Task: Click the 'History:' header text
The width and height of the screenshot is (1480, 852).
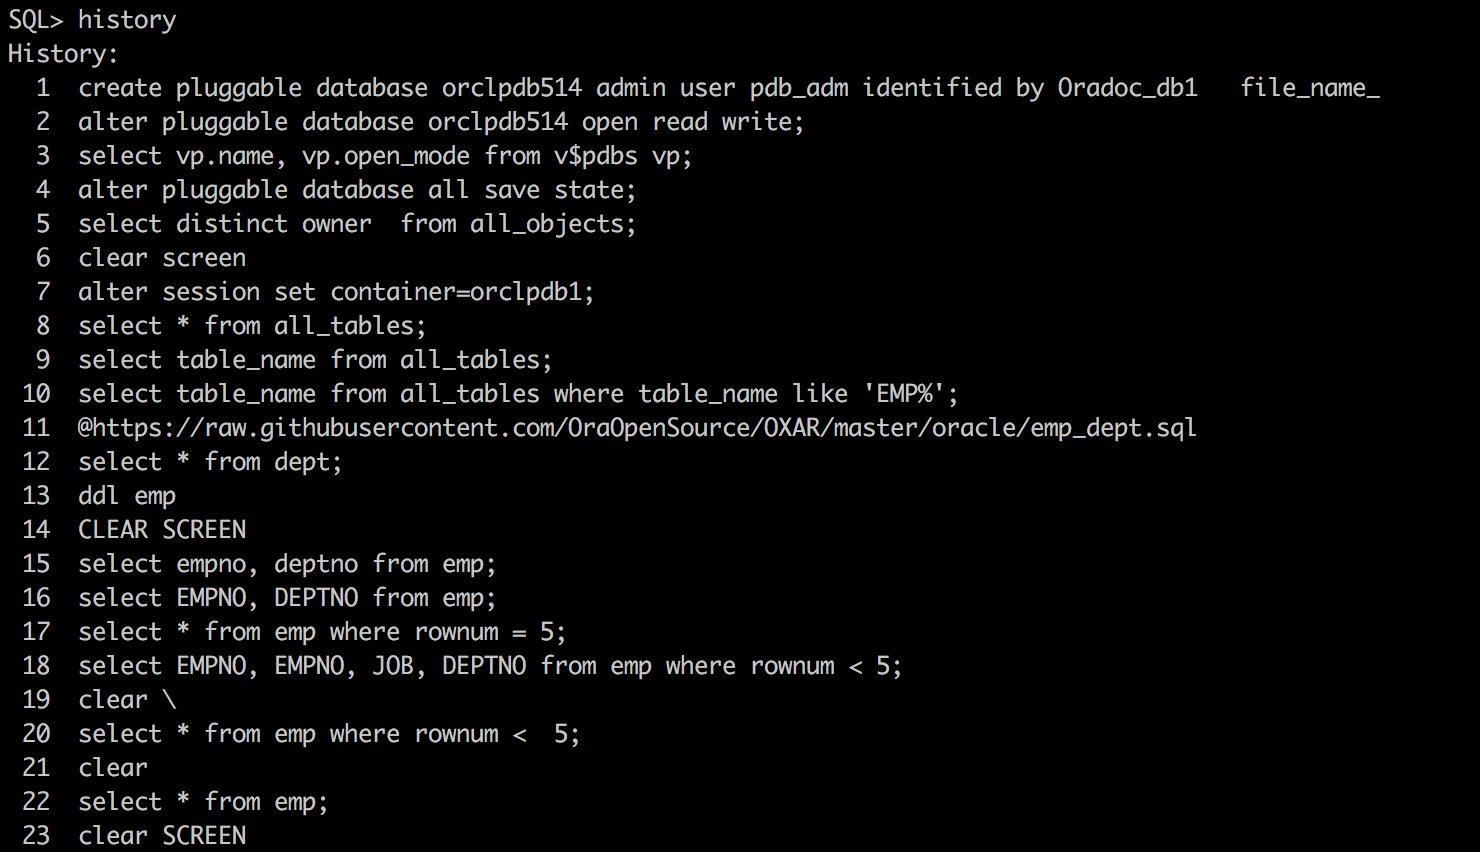Action: point(63,54)
